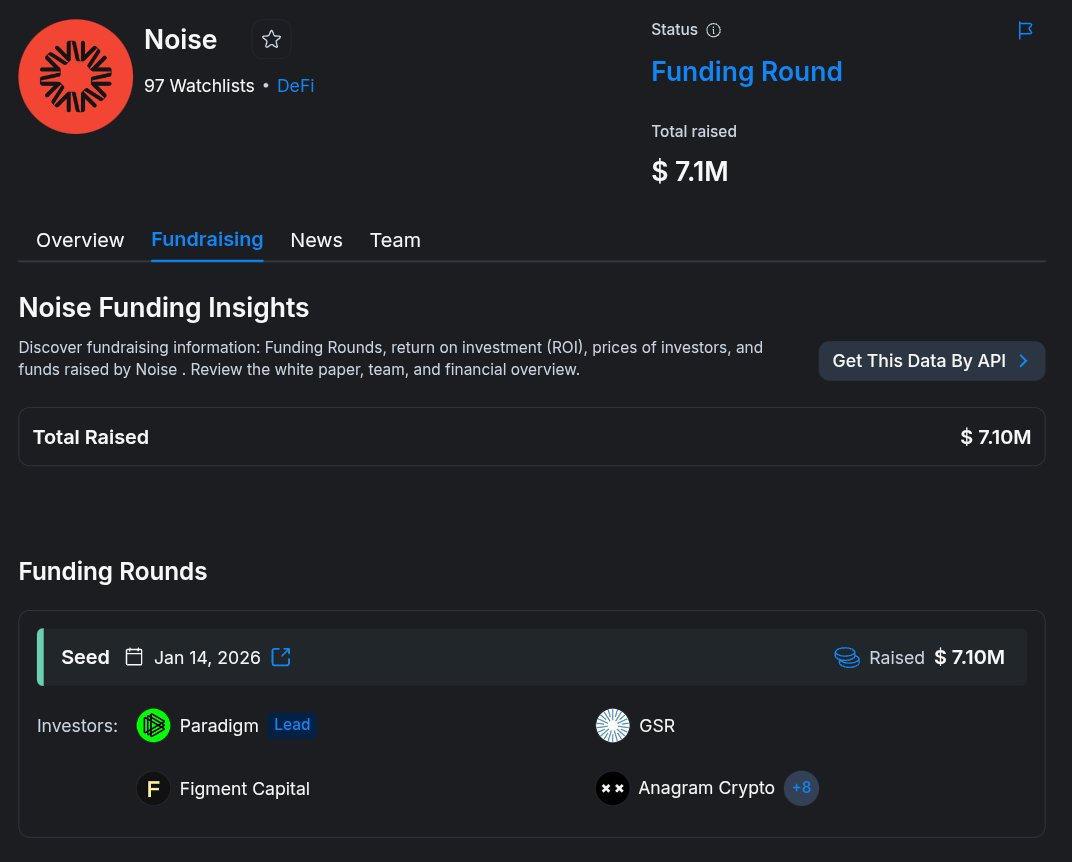
Task: Add Noise to watchlist with star icon
Action: [x=271, y=40]
